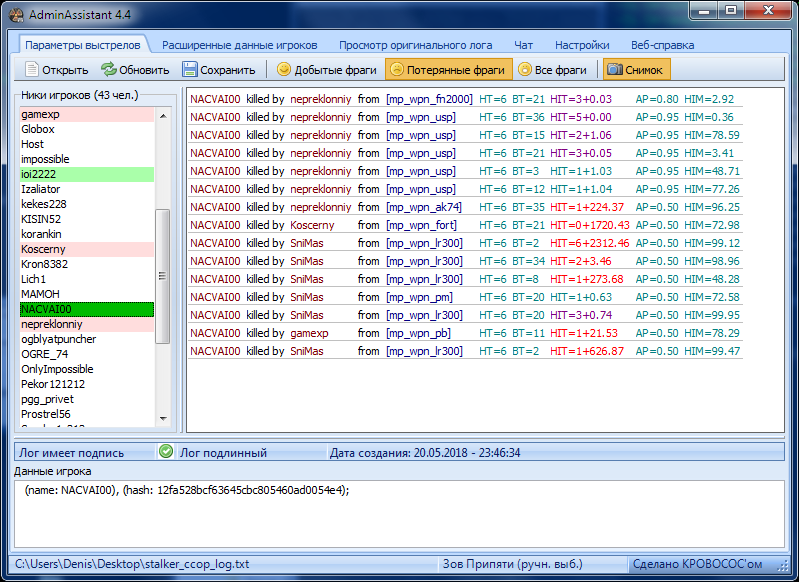Select player impossible
This screenshot has height=582, width=799.
pyautogui.click(x=87, y=159)
